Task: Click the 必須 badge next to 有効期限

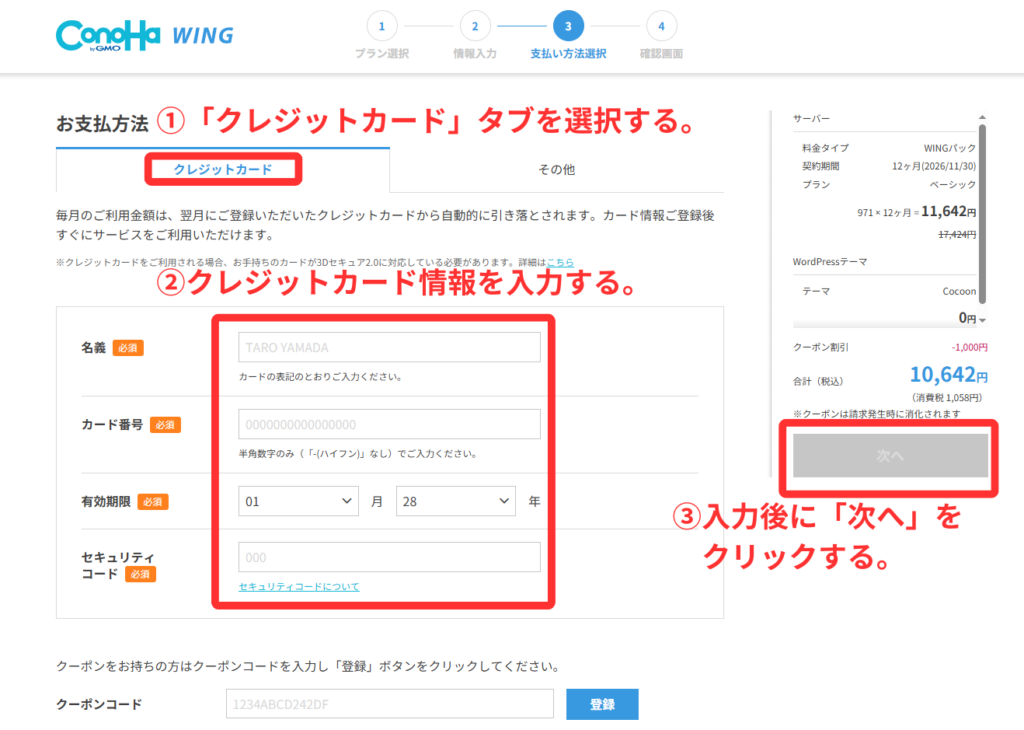Action: tap(153, 502)
